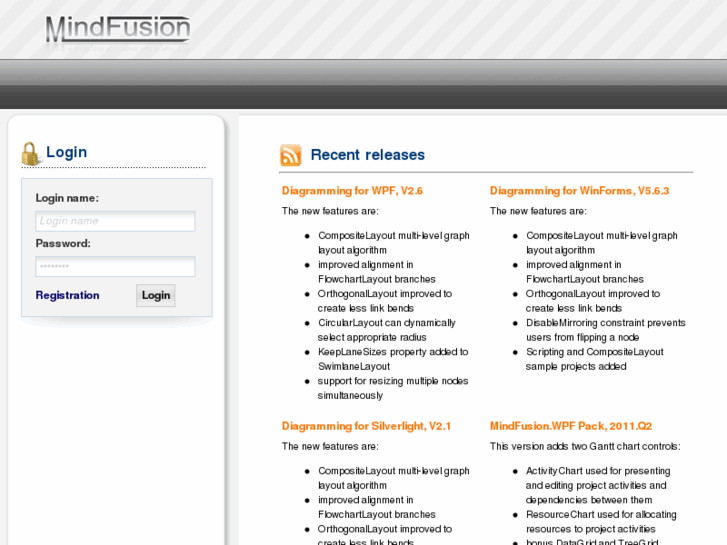Open the Registration link
Viewport: 727px width, 545px height.
pos(67,295)
